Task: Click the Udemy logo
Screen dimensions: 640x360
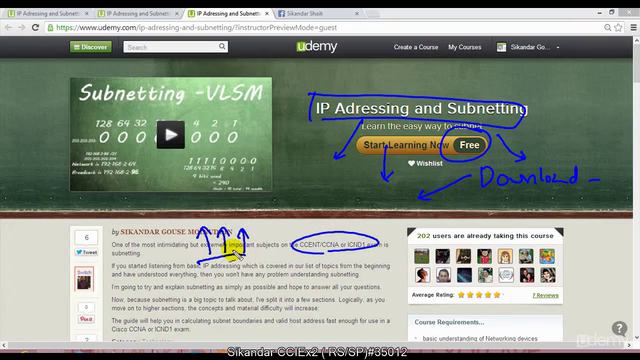Action: click(317, 47)
